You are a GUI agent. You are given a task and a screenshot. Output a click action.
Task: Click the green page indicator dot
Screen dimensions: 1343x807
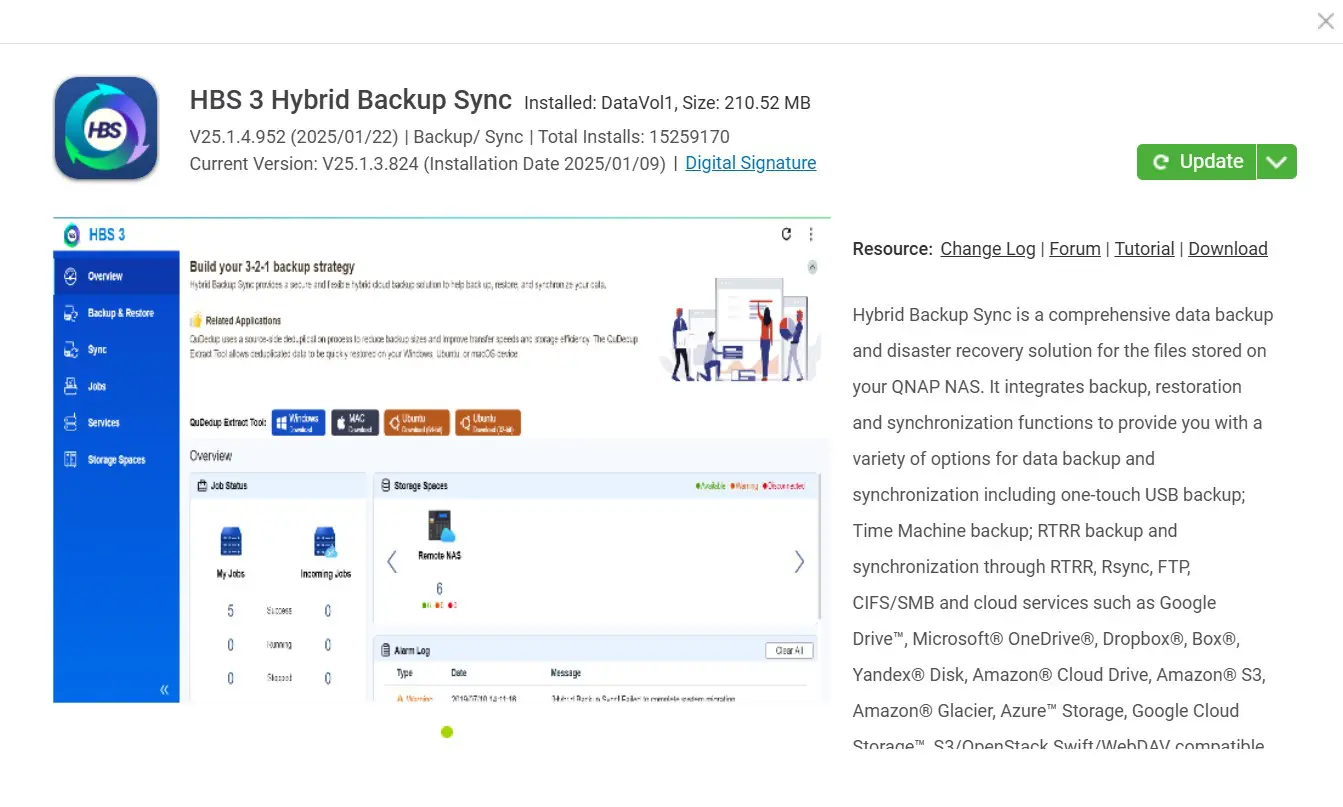click(447, 732)
